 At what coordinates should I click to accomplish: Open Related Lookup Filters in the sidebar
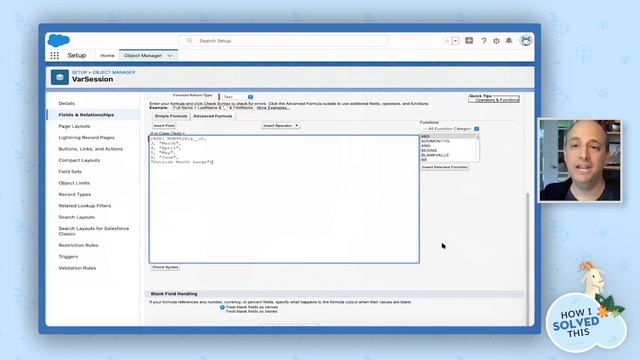tap(85, 206)
